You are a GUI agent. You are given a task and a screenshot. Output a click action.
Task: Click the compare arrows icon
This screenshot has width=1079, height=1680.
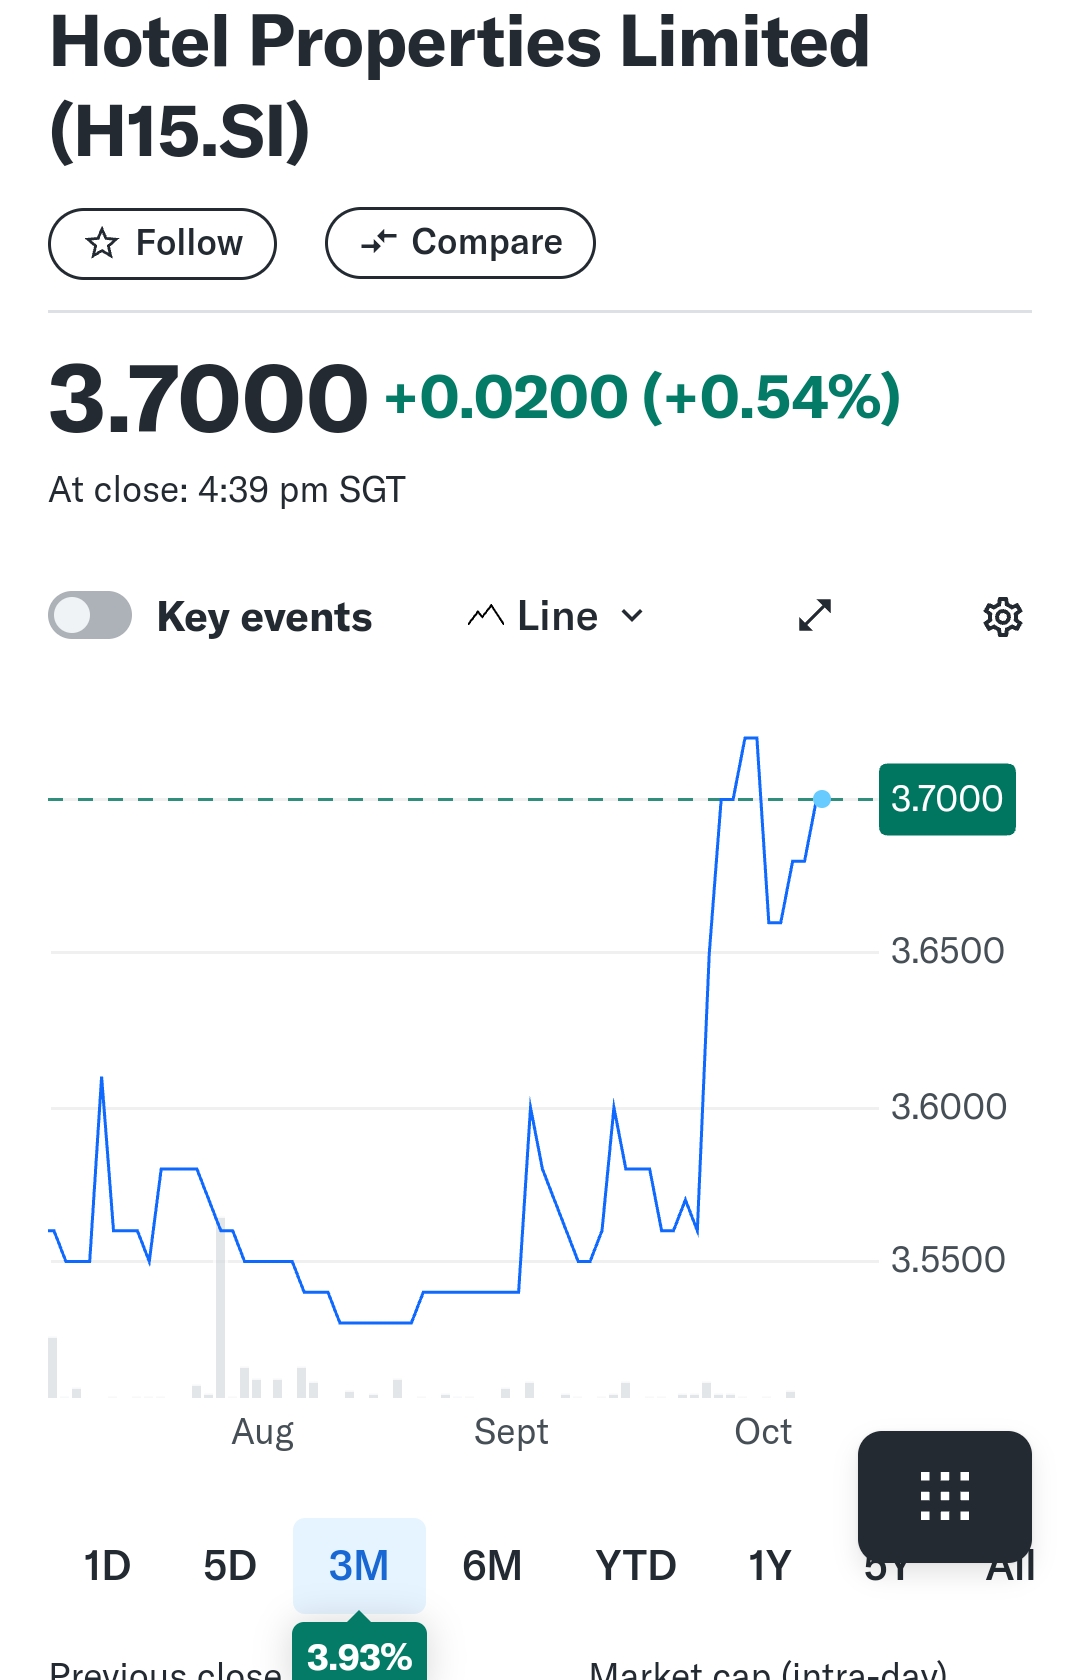click(x=379, y=241)
